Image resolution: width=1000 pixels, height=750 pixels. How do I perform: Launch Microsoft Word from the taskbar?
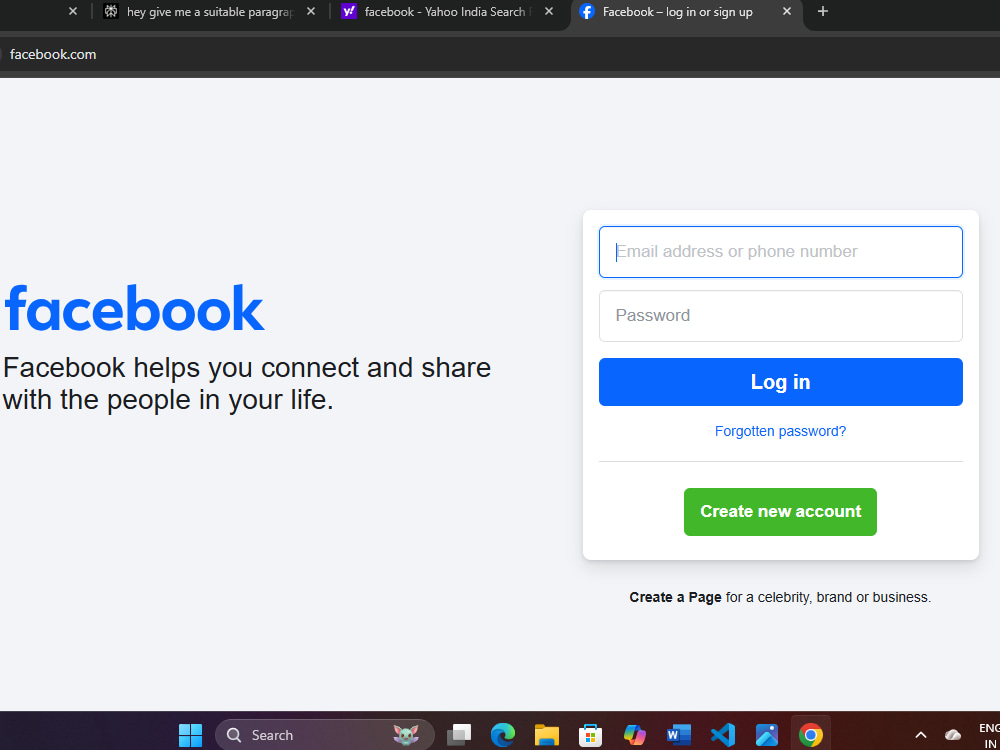[x=679, y=735]
